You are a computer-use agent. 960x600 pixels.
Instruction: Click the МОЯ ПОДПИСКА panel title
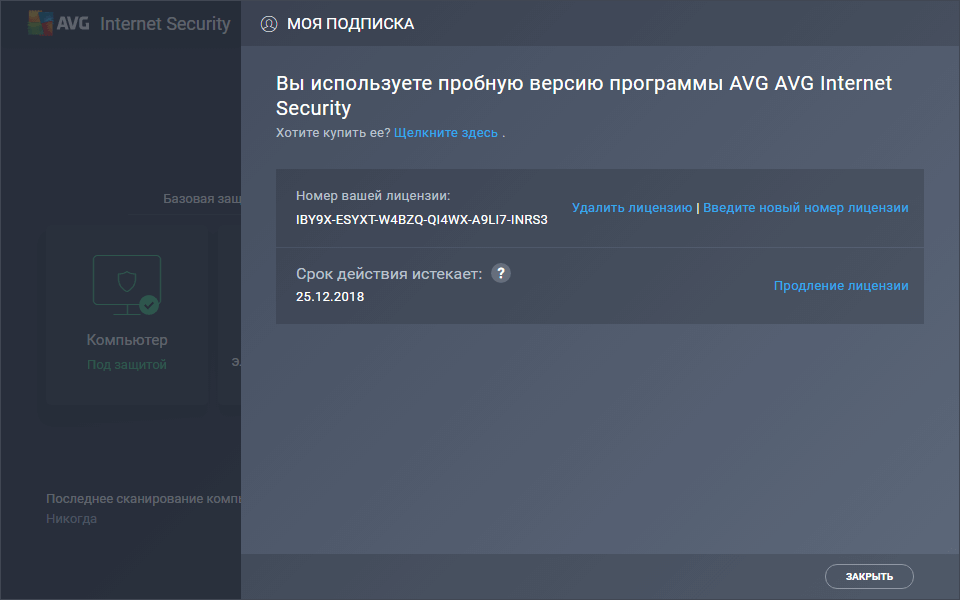[x=351, y=24]
